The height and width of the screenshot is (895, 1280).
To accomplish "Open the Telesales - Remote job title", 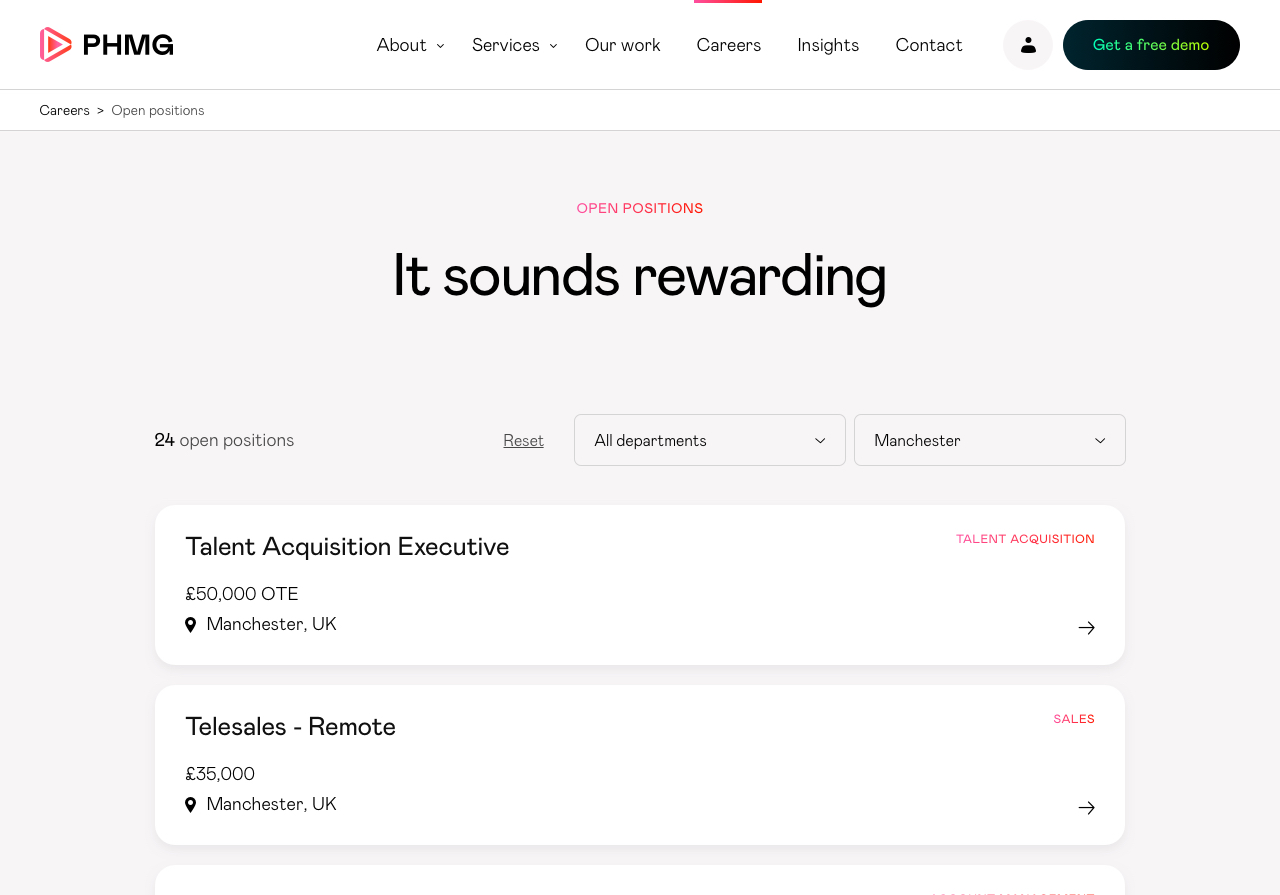I will pos(291,727).
